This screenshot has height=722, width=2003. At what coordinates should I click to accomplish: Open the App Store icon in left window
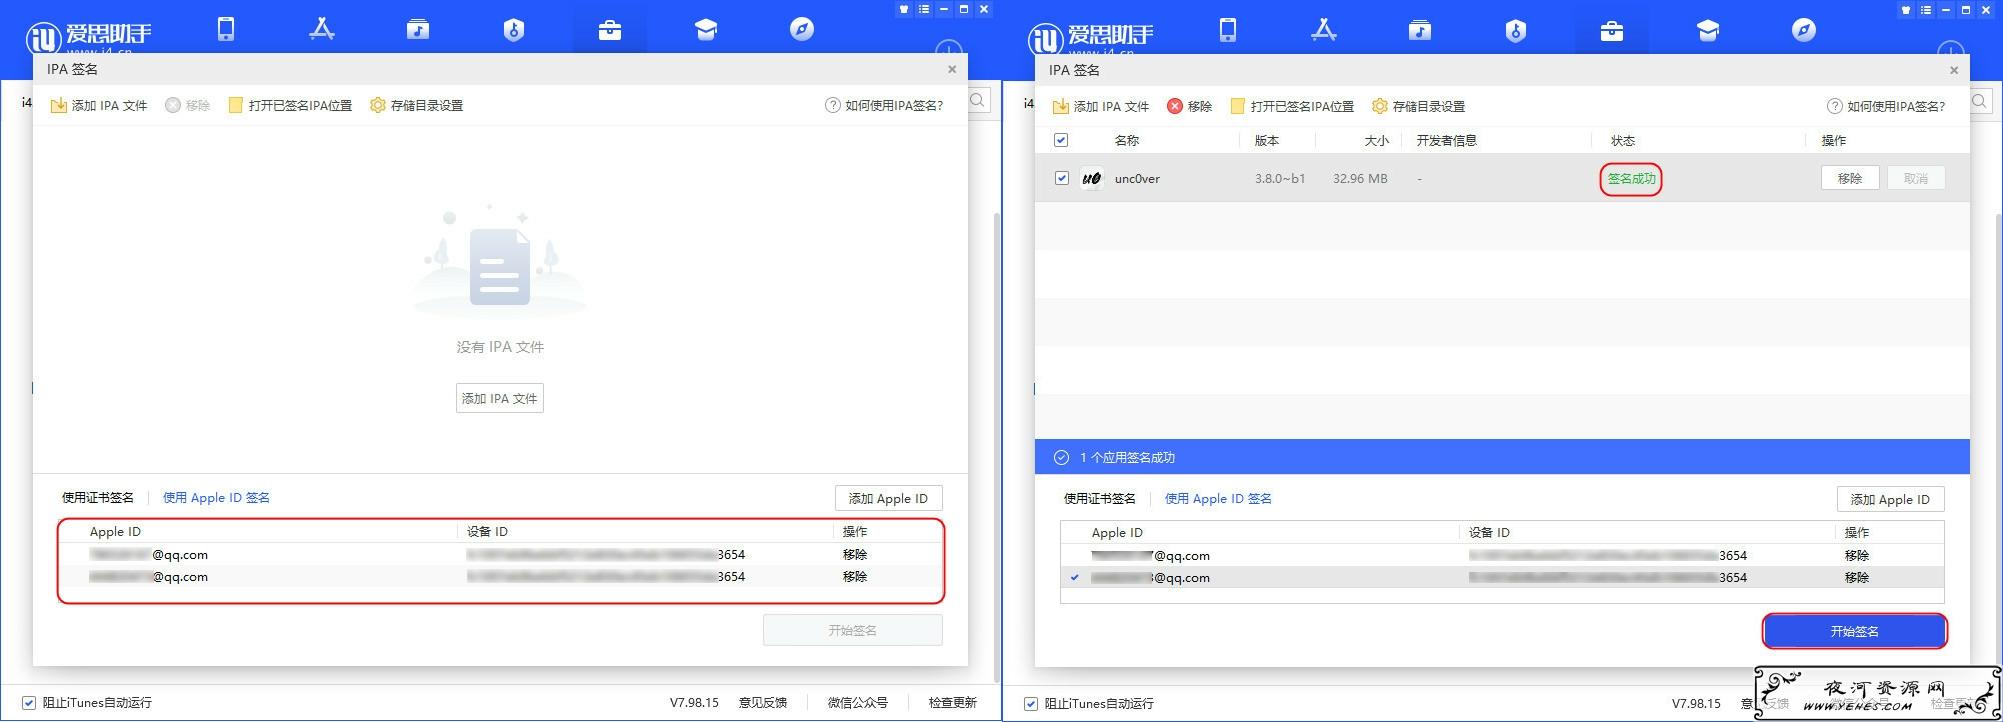point(322,29)
